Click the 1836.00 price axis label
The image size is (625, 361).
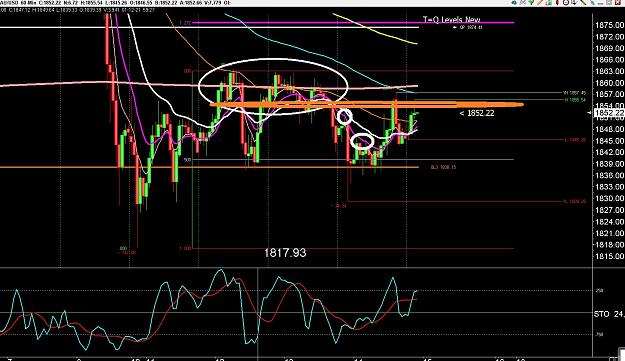coord(609,175)
